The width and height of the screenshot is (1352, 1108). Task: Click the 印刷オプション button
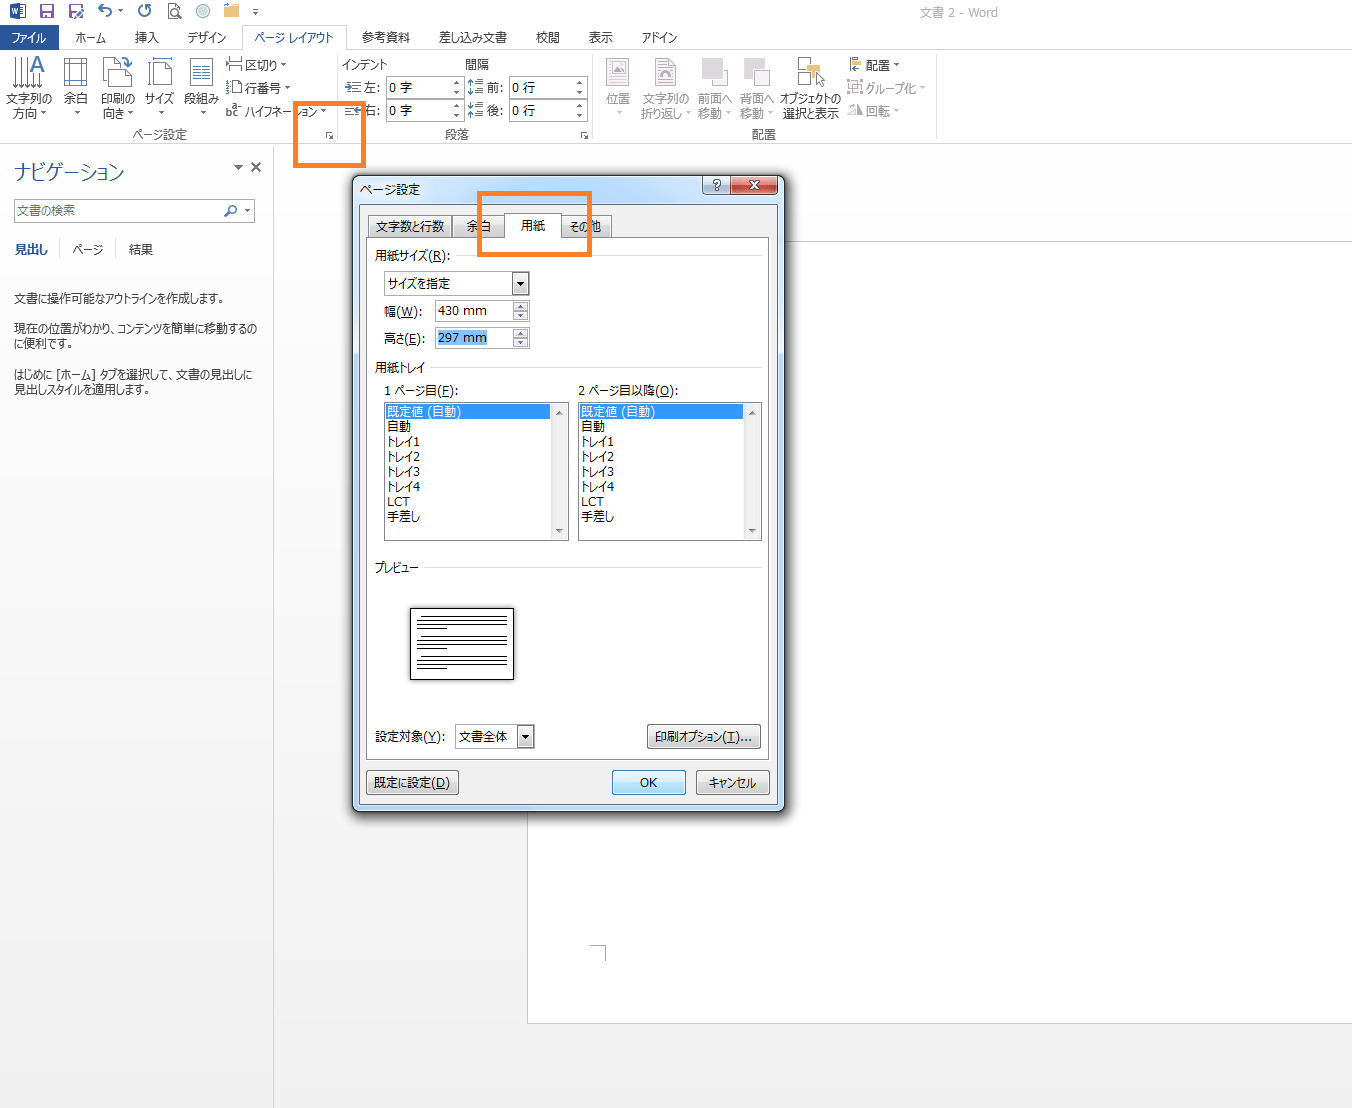[x=704, y=737]
